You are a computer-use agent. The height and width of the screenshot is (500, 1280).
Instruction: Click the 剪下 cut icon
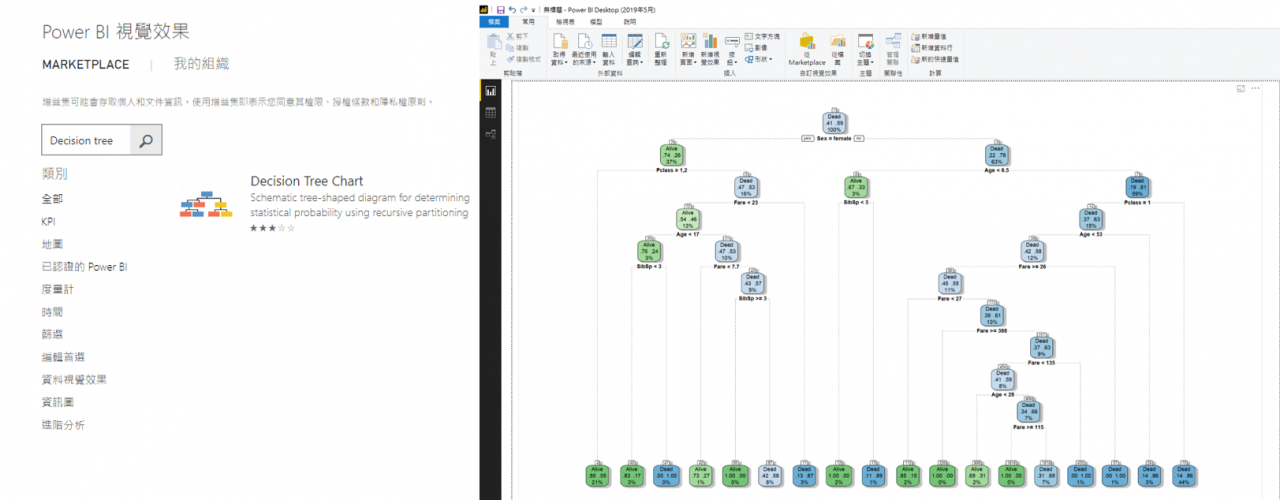[510, 36]
